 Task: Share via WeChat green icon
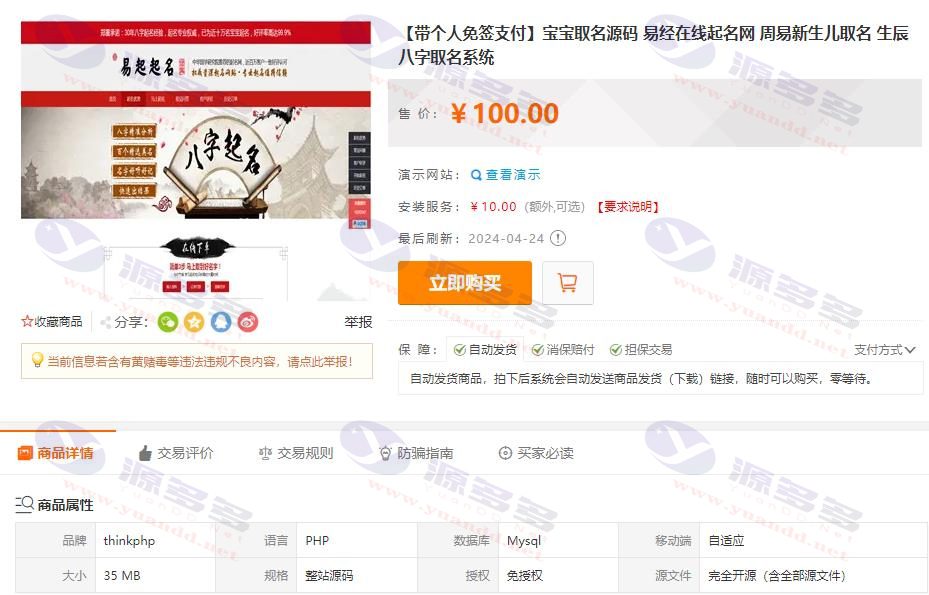click(168, 322)
